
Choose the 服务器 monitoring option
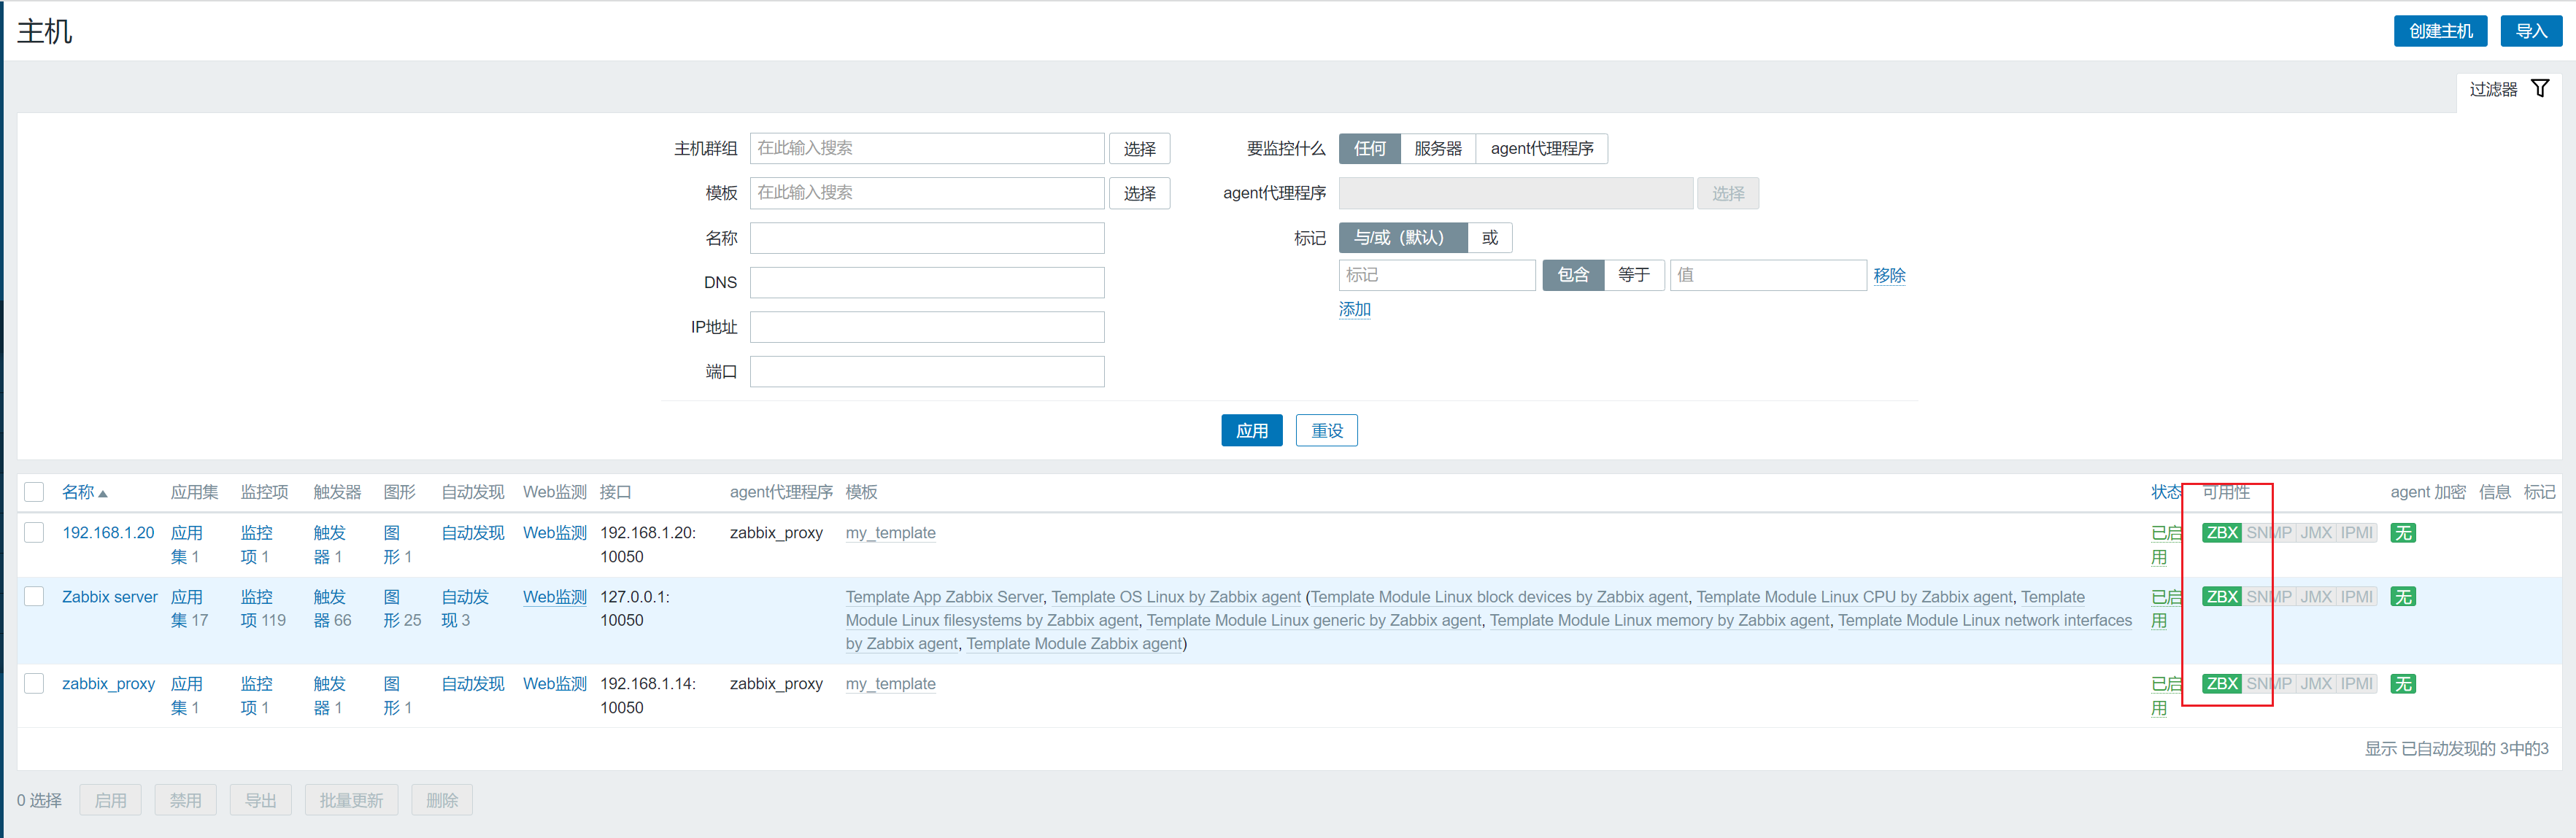pos(1437,149)
